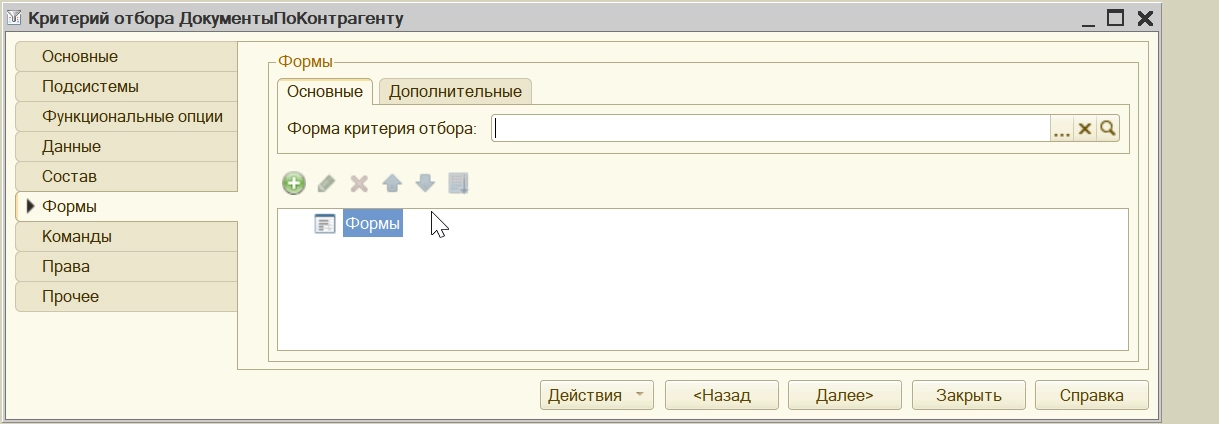Open selection with the ellipsis button
The image size is (1219, 424).
pos(1061,129)
